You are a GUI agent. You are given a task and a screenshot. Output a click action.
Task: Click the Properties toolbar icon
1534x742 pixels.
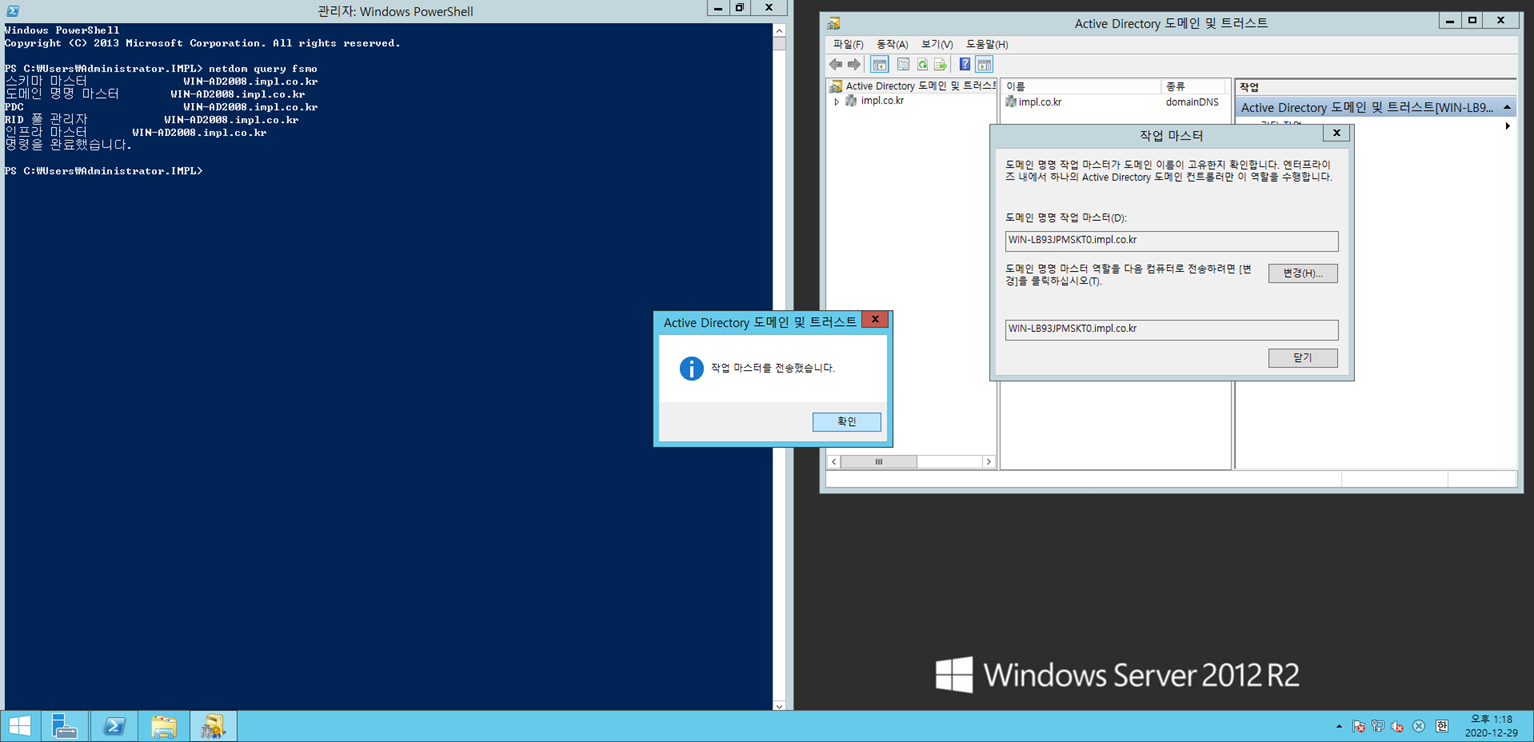pos(903,65)
